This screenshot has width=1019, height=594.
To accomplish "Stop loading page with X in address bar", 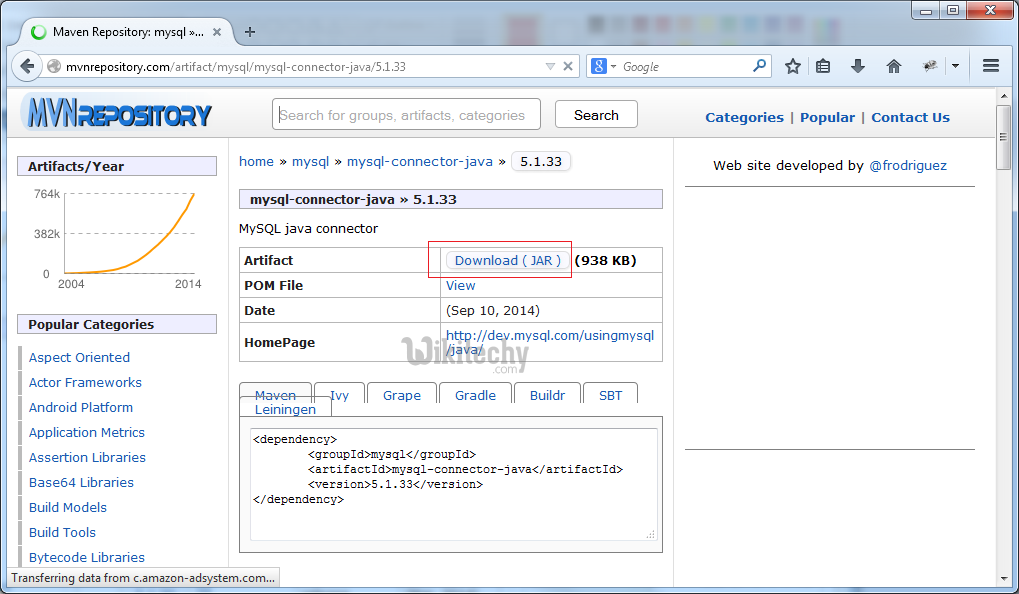I will [x=568, y=67].
